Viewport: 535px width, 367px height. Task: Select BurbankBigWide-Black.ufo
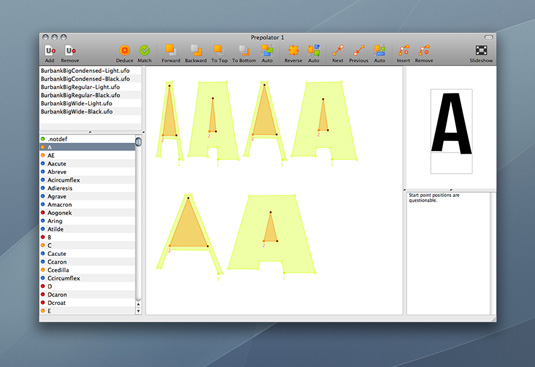(90, 112)
